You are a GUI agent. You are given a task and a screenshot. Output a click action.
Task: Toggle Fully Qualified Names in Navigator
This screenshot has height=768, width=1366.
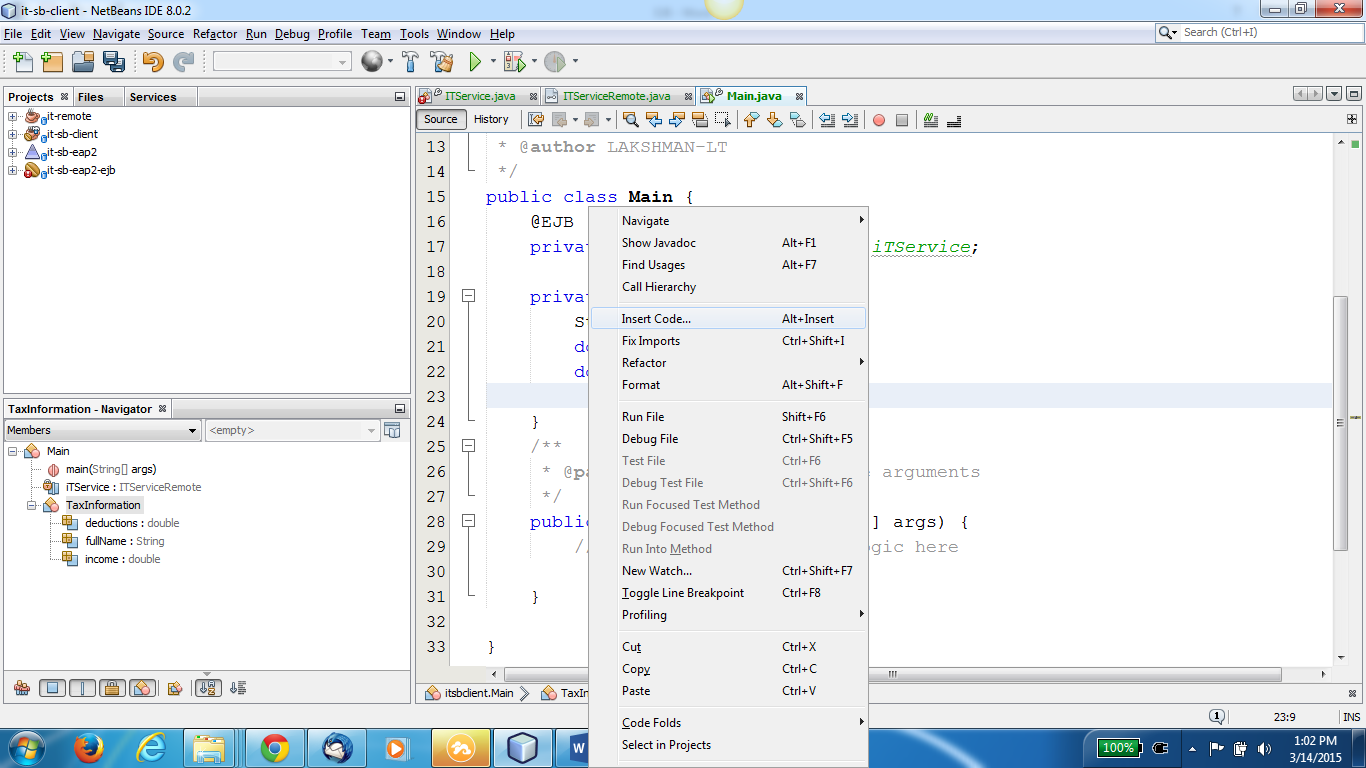175,688
